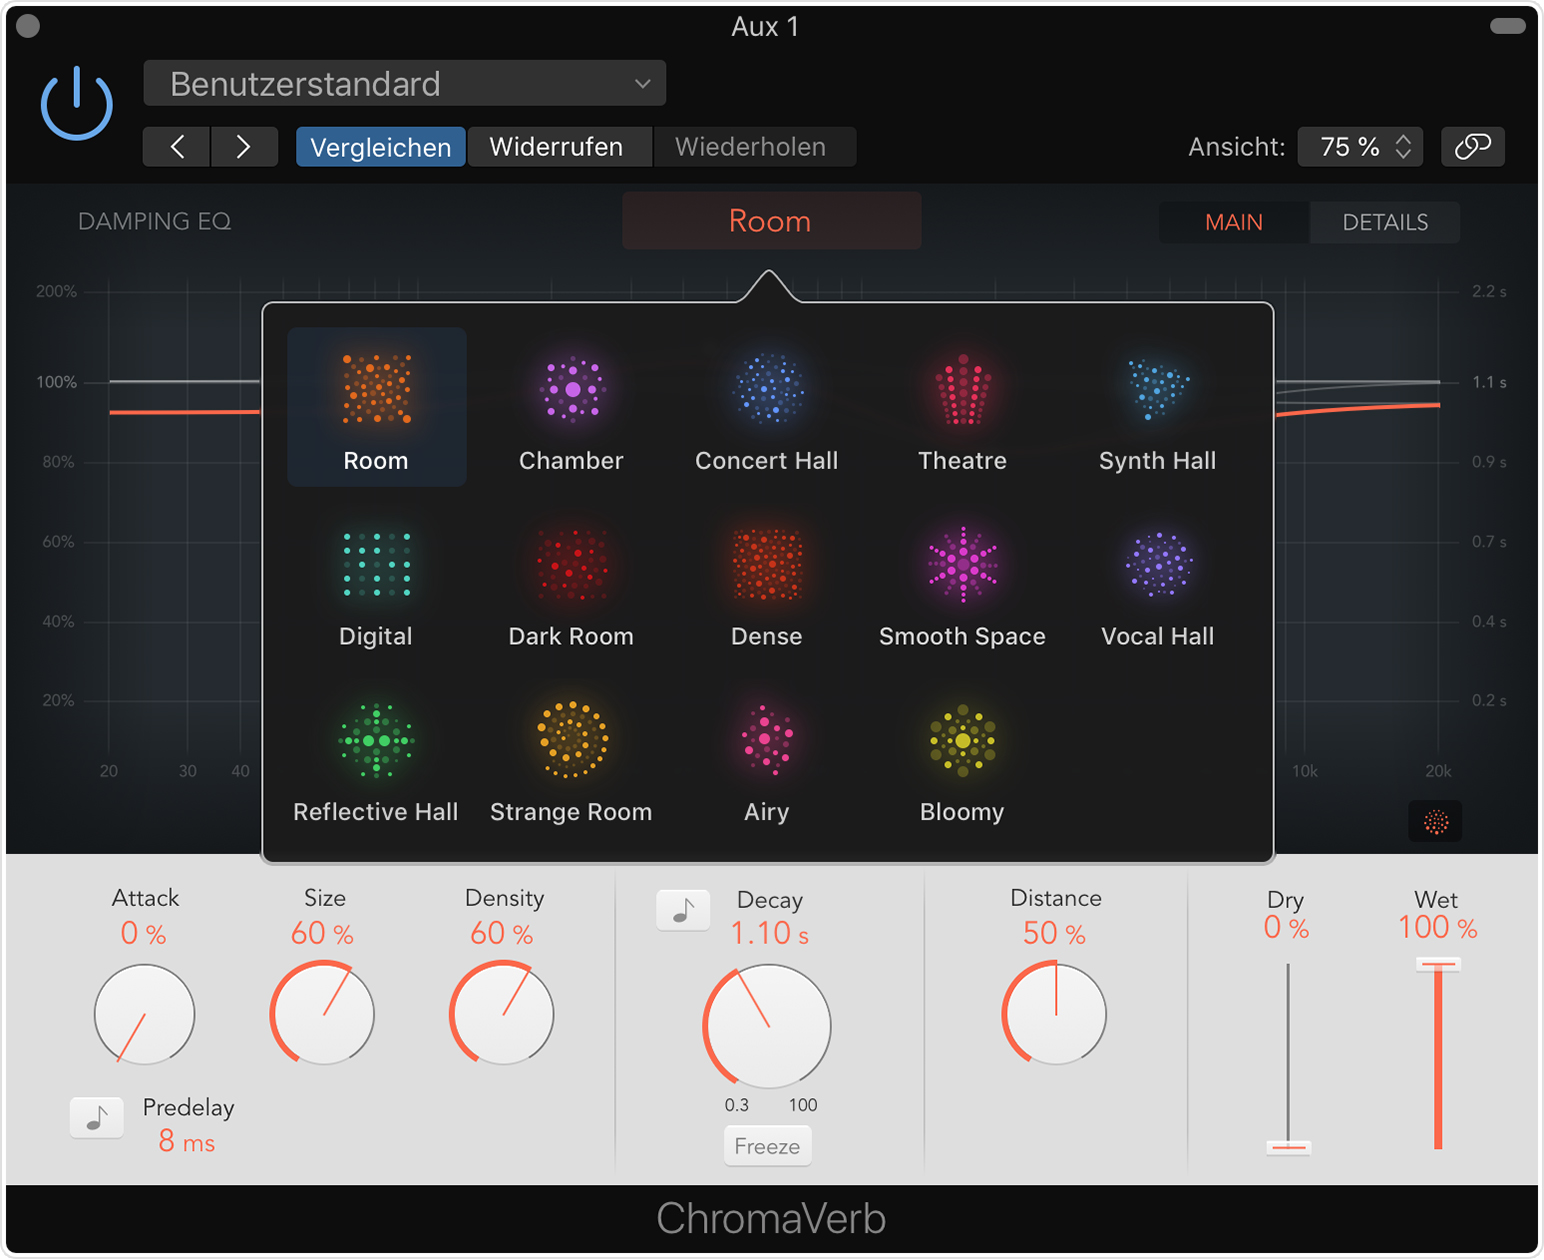Open the Benutzerstandard preset dropdown
The image size is (1544, 1260).
[x=404, y=84]
